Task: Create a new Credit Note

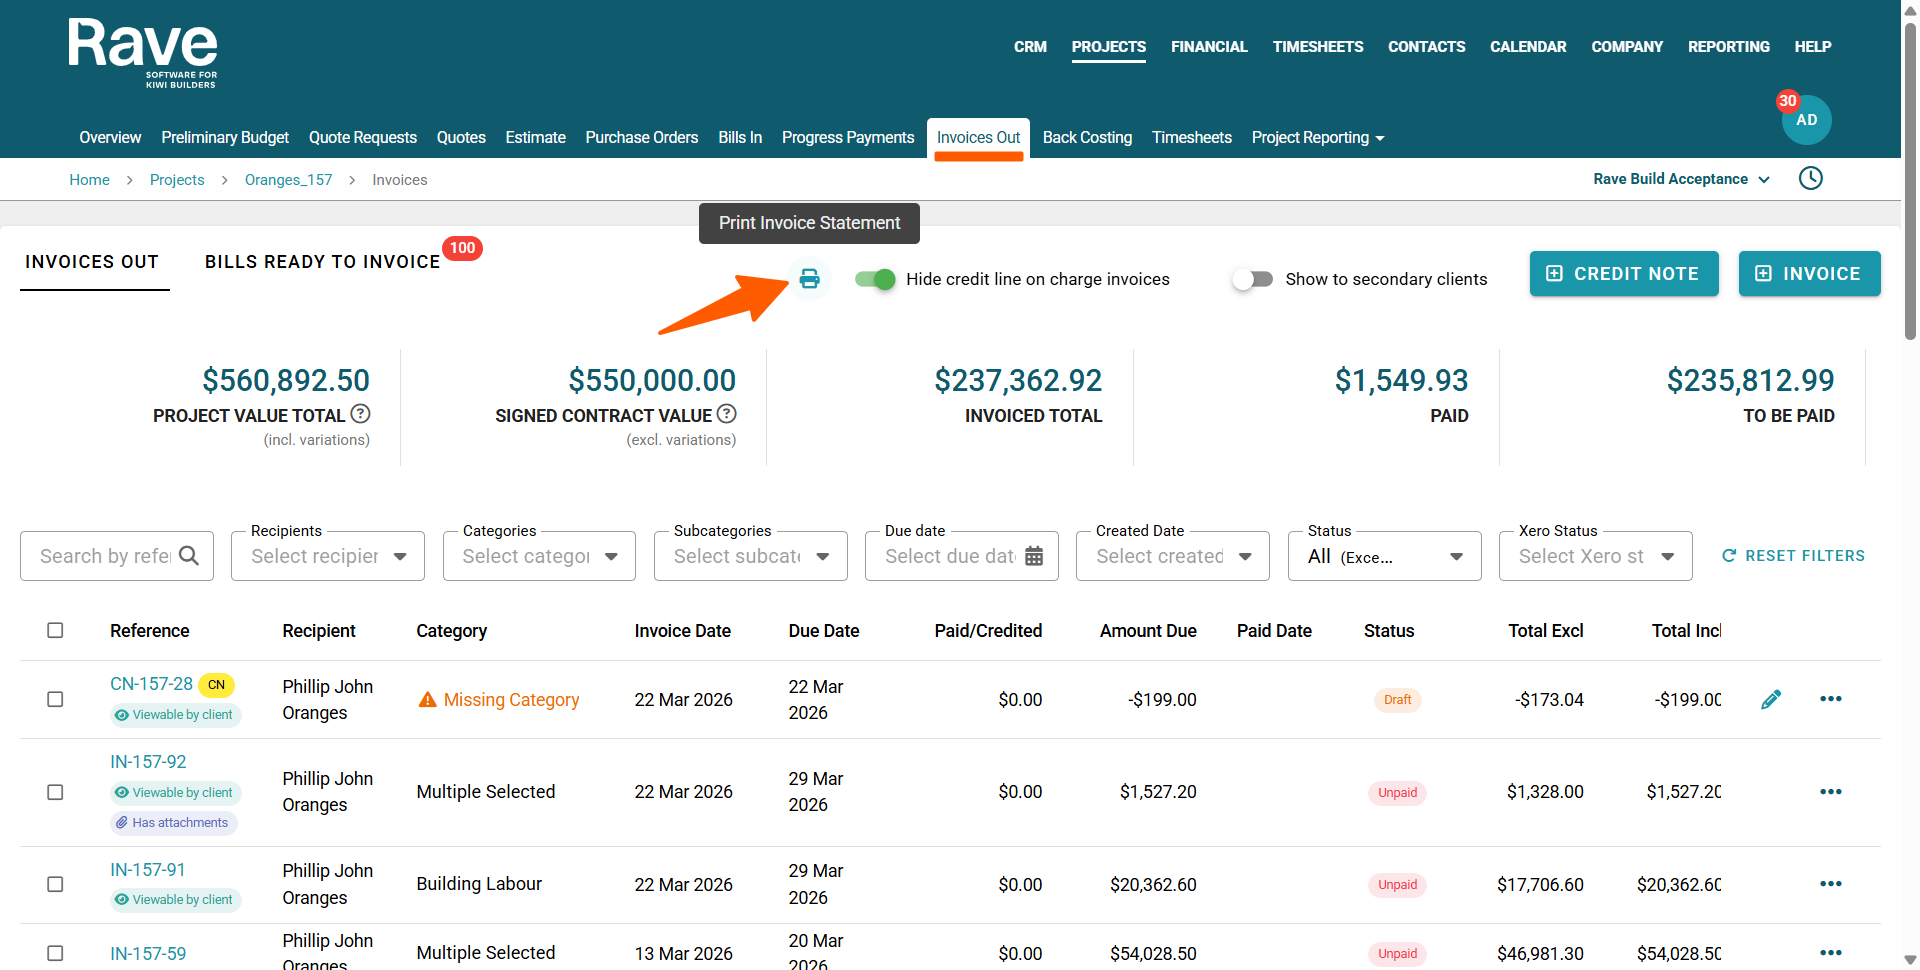Action: [1624, 273]
